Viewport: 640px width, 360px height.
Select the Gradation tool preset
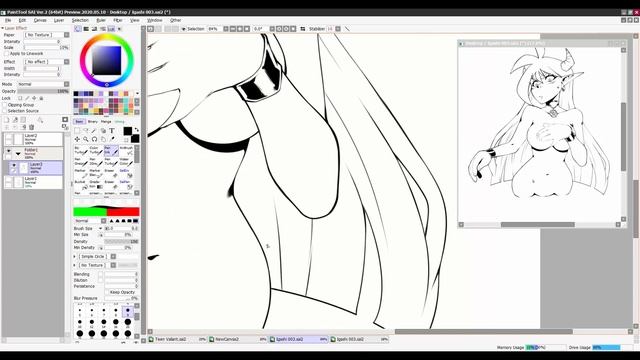96,184
